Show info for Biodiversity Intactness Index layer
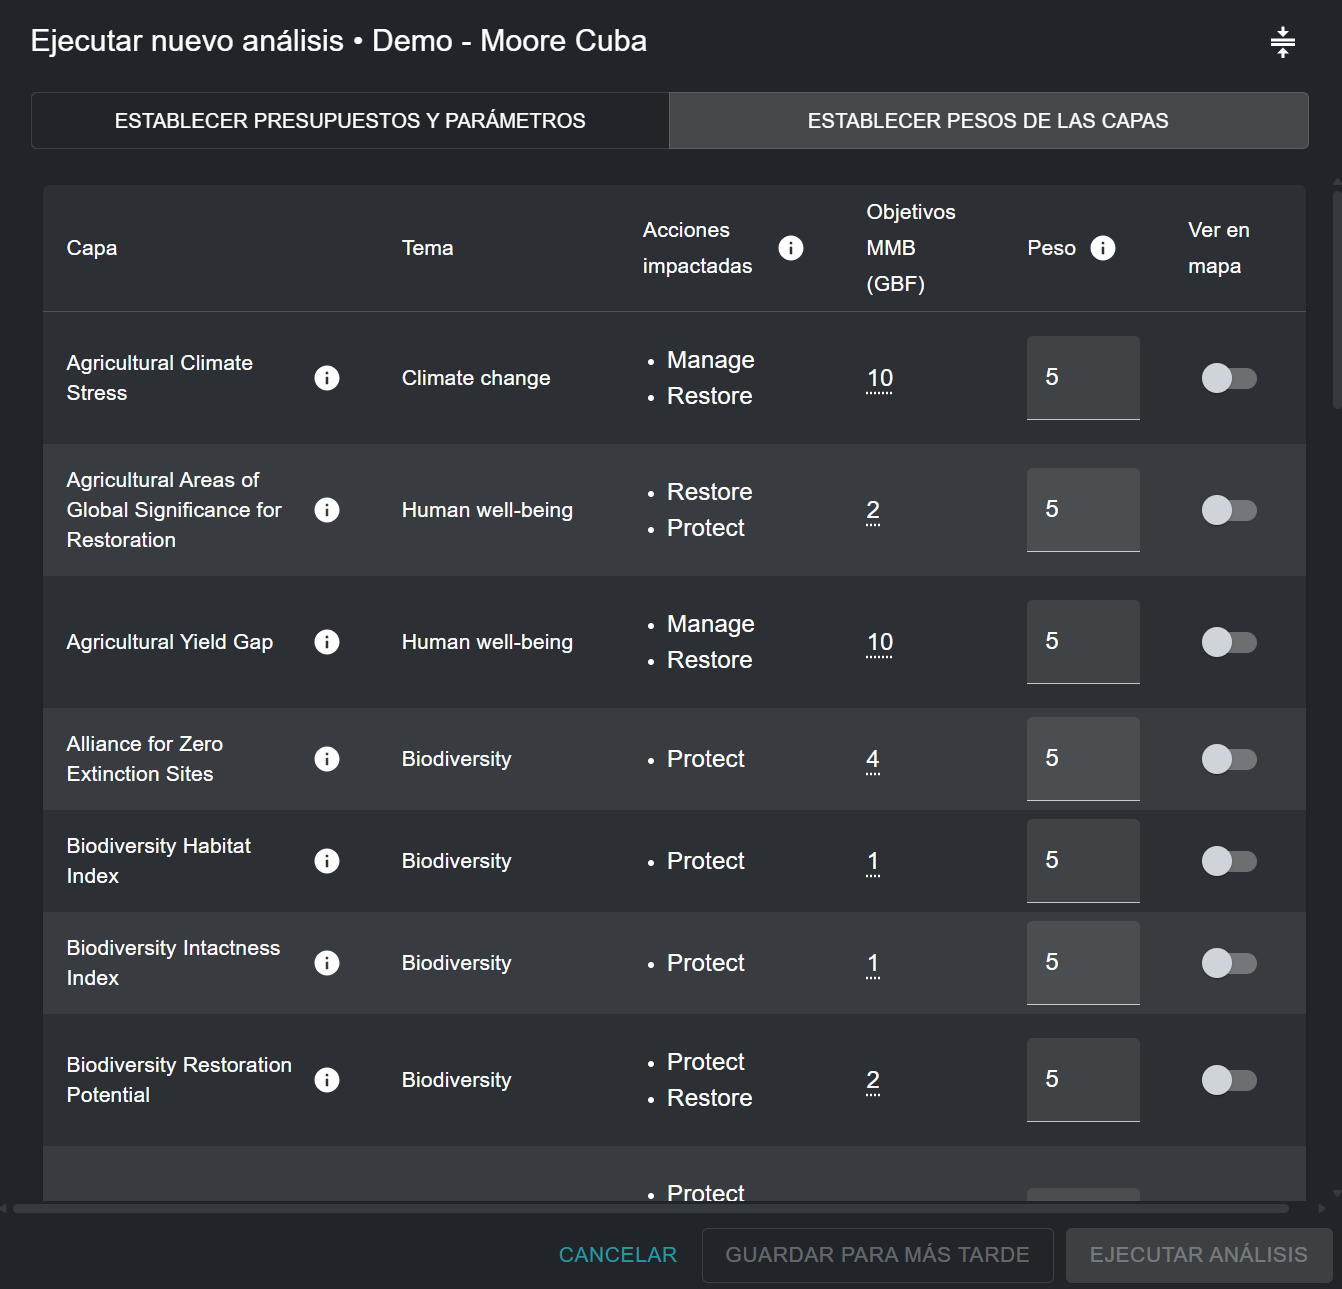 tap(327, 963)
